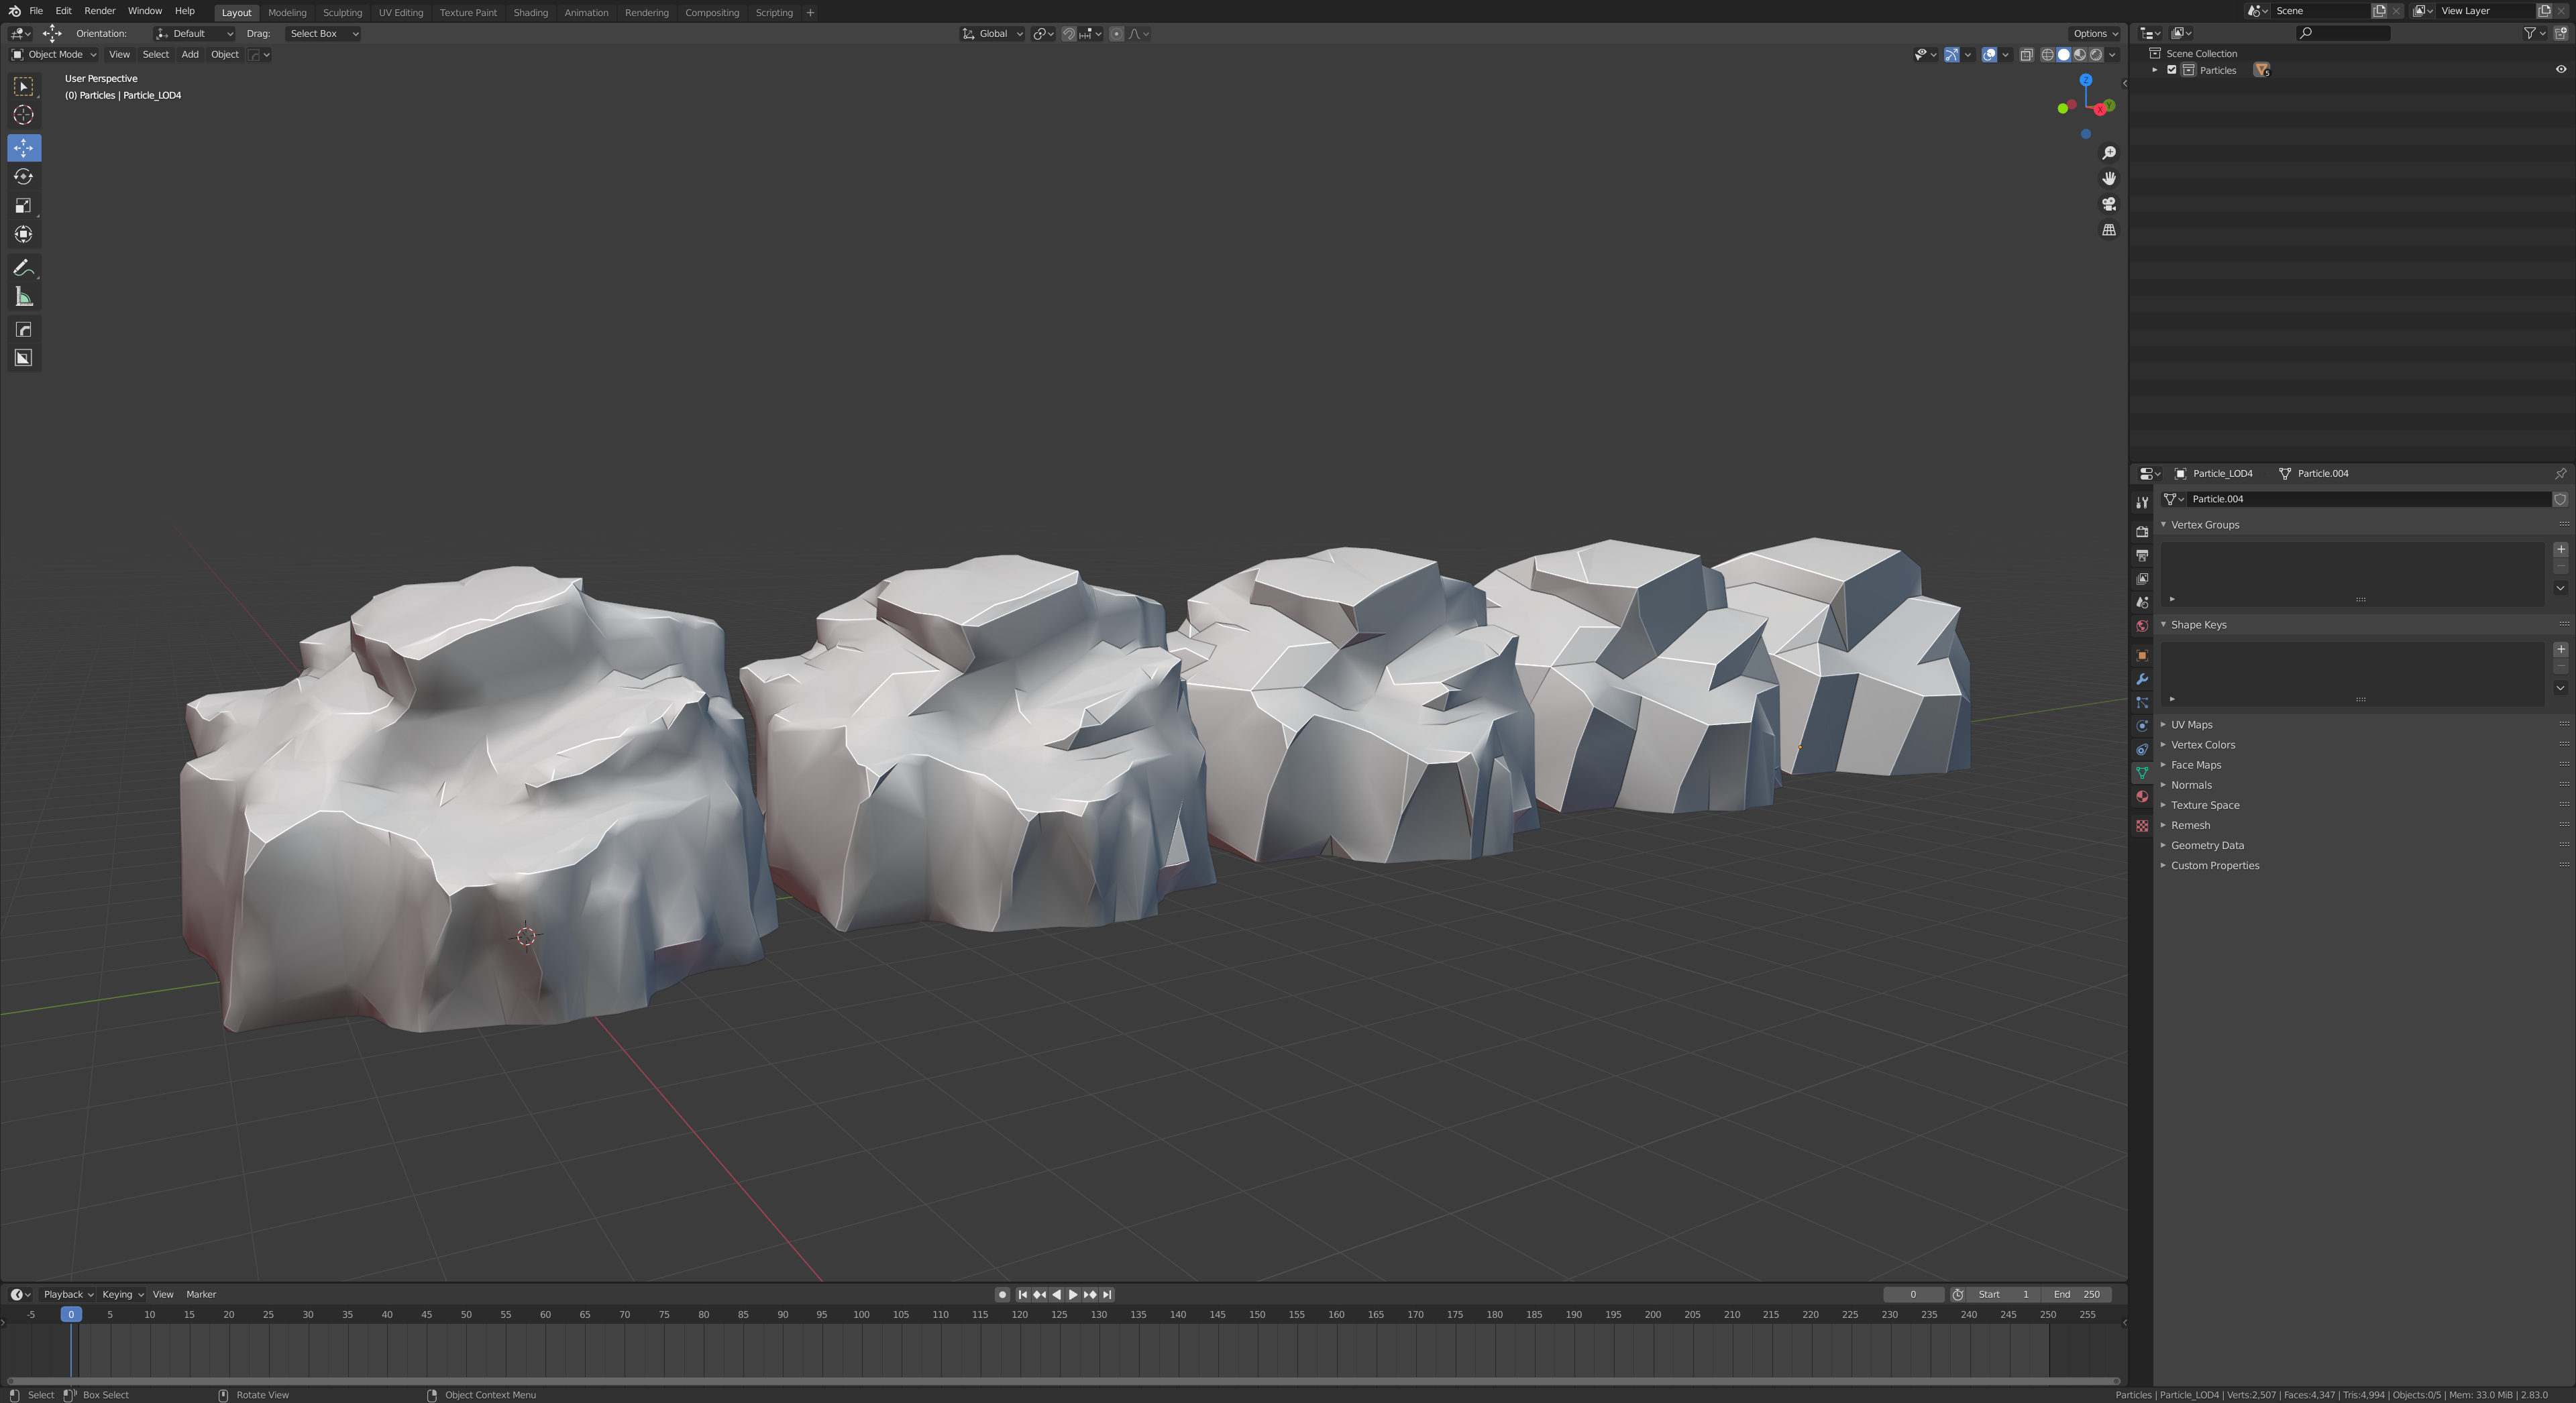The height and width of the screenshot is (1403, 2576).
Task: Switch to rendered viewport shading
Action: click(x=2096, y=55)
